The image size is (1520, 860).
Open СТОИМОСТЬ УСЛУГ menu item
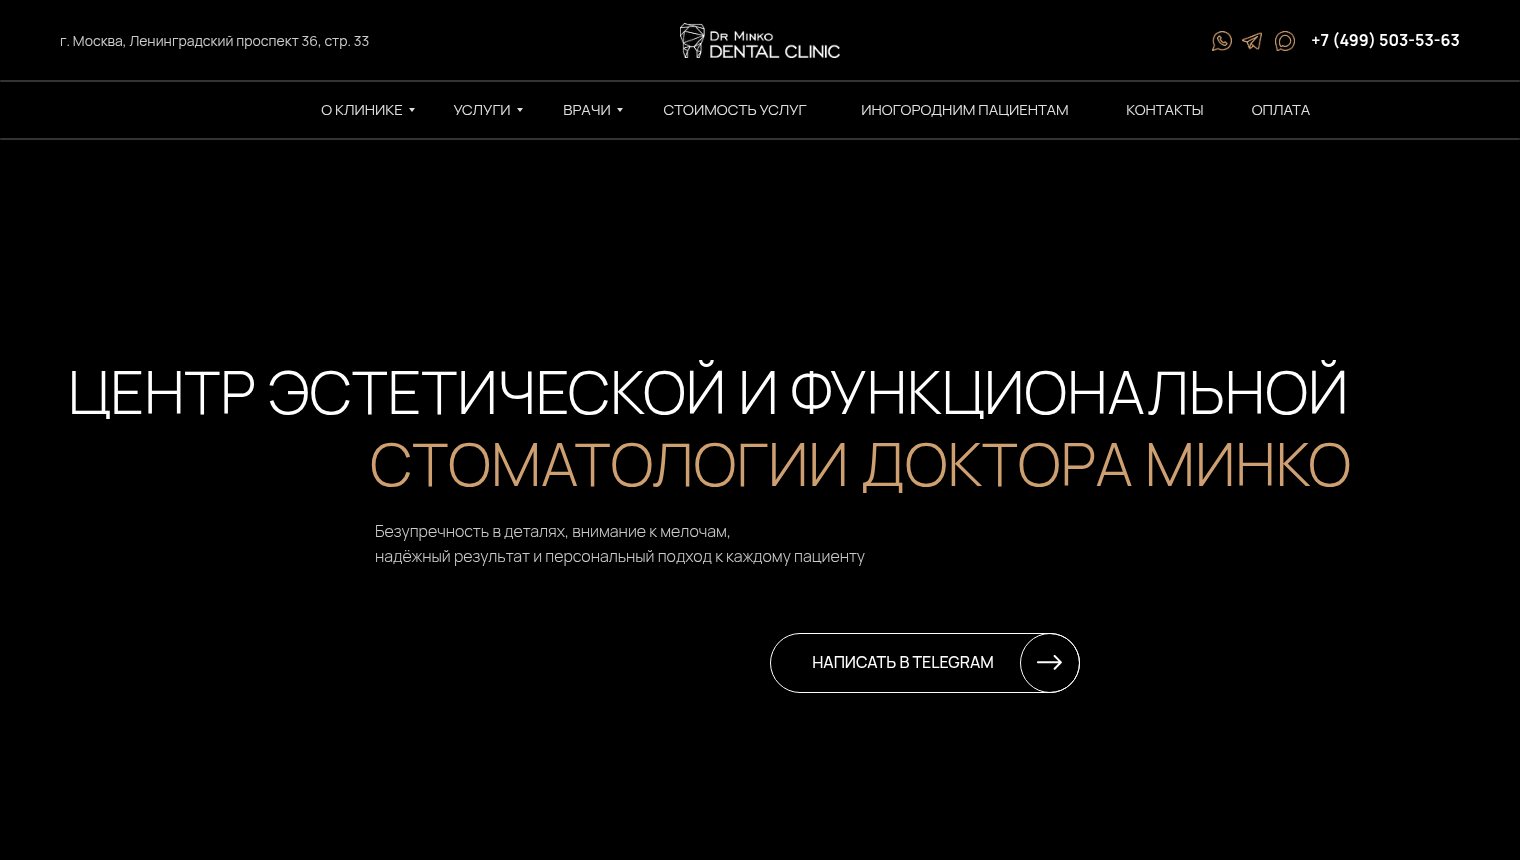click(734, 110)
